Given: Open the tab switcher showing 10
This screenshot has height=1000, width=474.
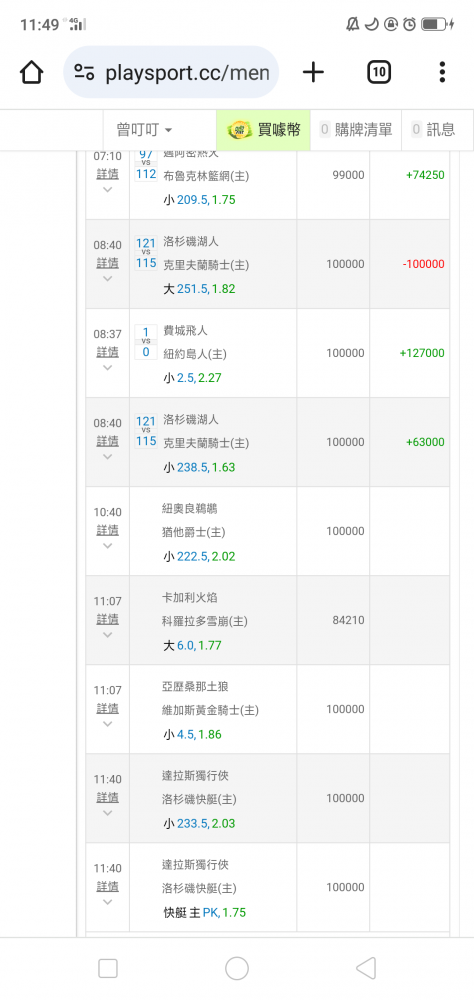Looking at the screenshot, I should 379,72.
